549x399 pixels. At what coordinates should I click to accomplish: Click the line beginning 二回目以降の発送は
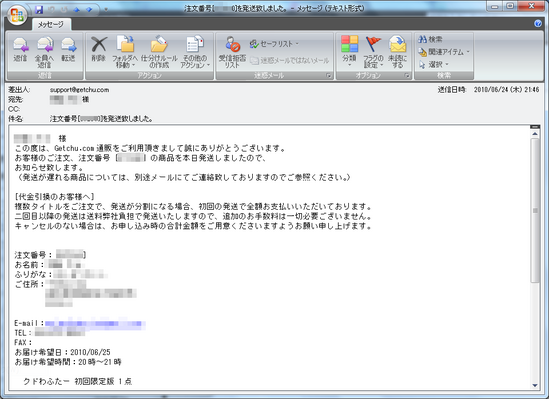click(193, 216)
